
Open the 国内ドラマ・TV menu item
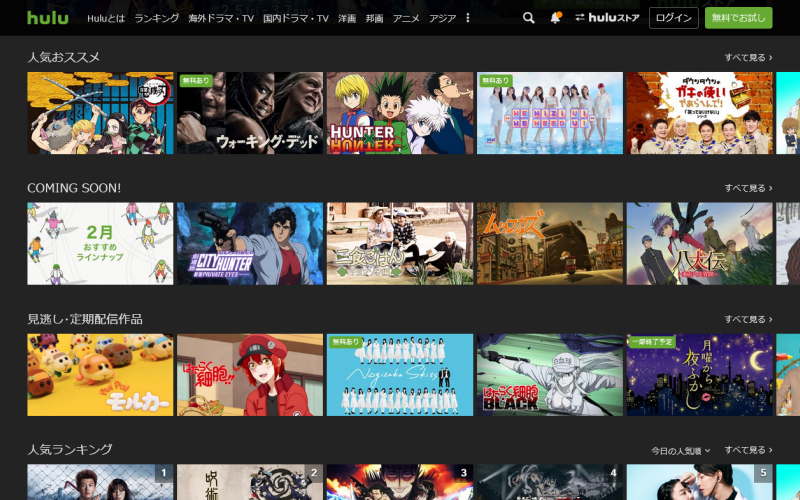[x=296, y=18]
